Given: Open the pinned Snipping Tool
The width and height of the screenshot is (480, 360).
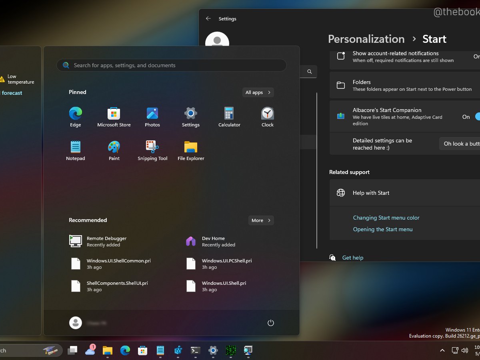Looking at the screenshot, I should (152, 150).
